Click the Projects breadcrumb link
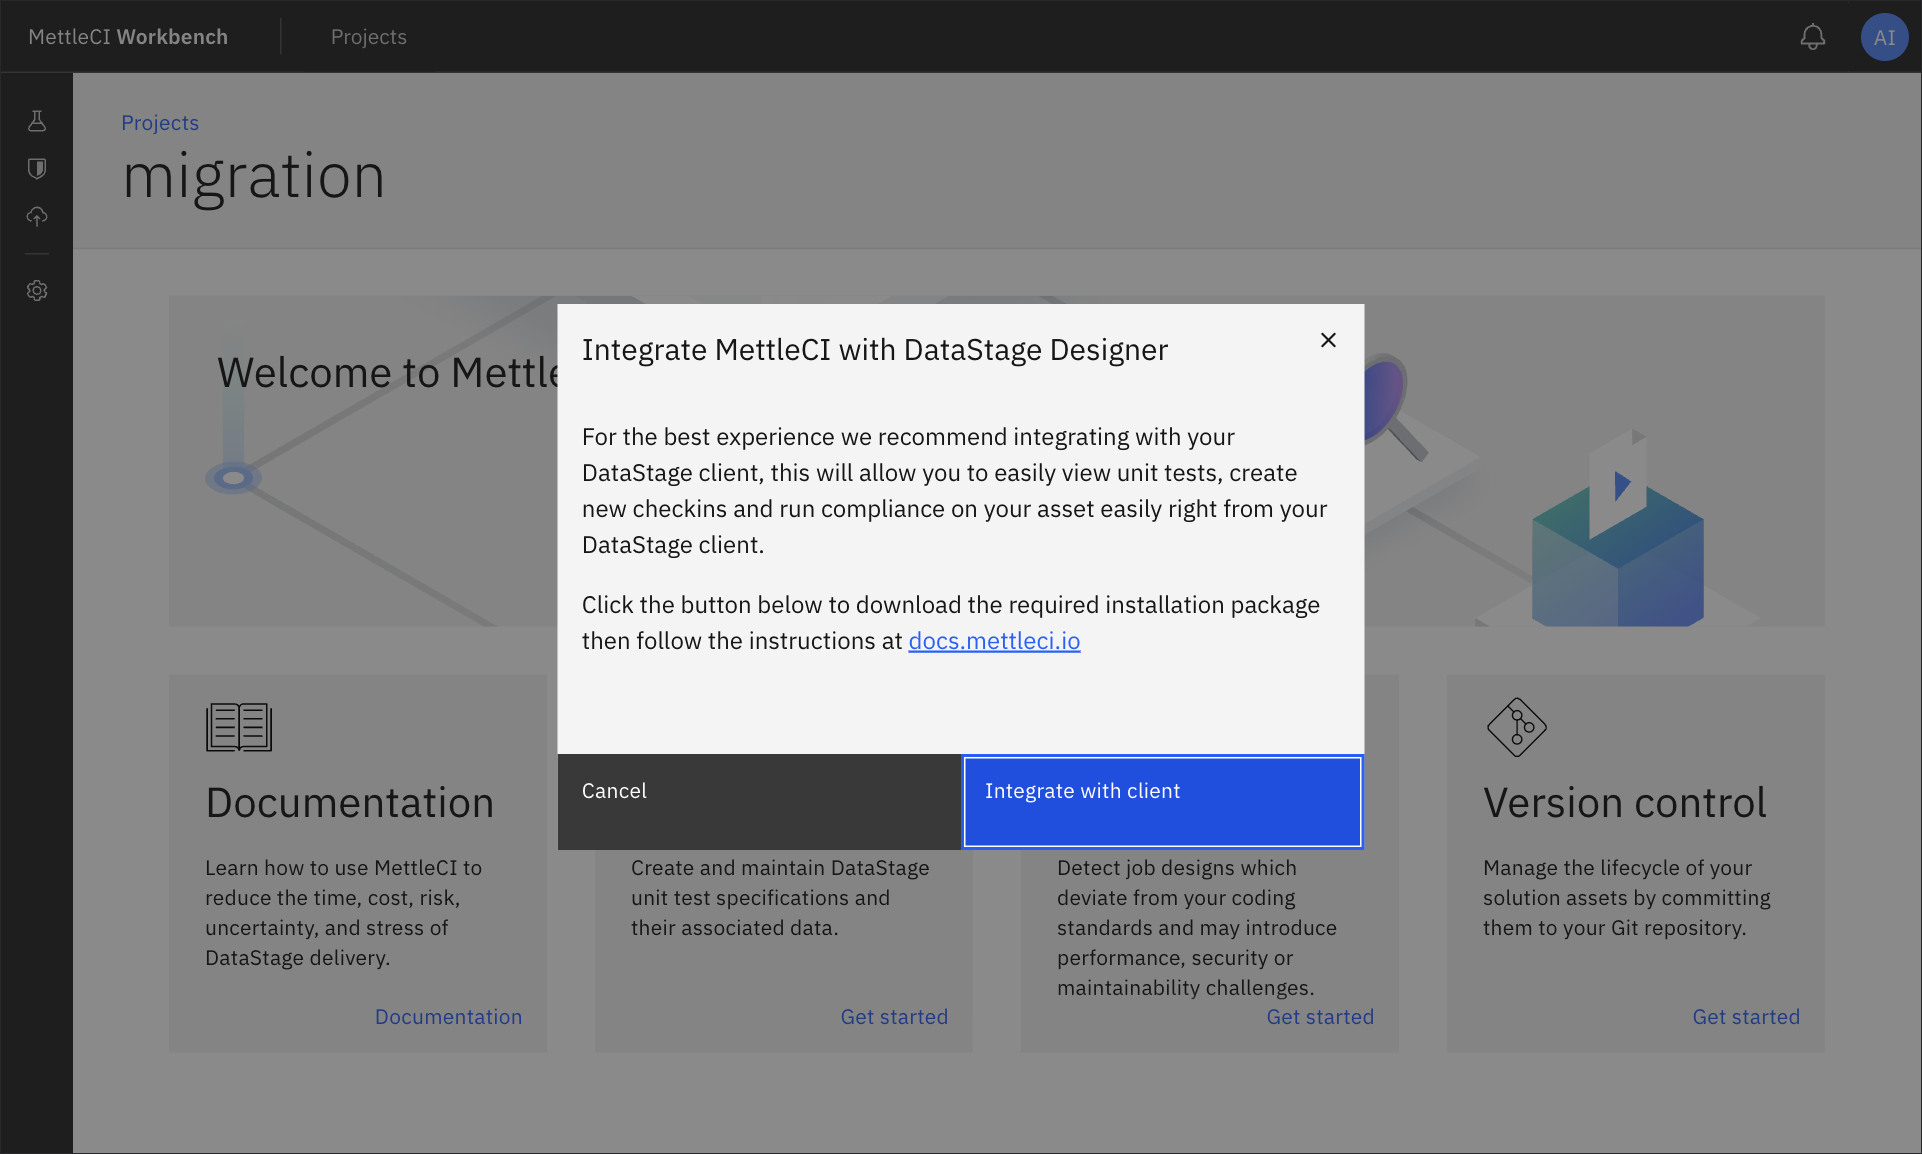This screenshot has height=1154, width=1922. [x=160, y=123]
